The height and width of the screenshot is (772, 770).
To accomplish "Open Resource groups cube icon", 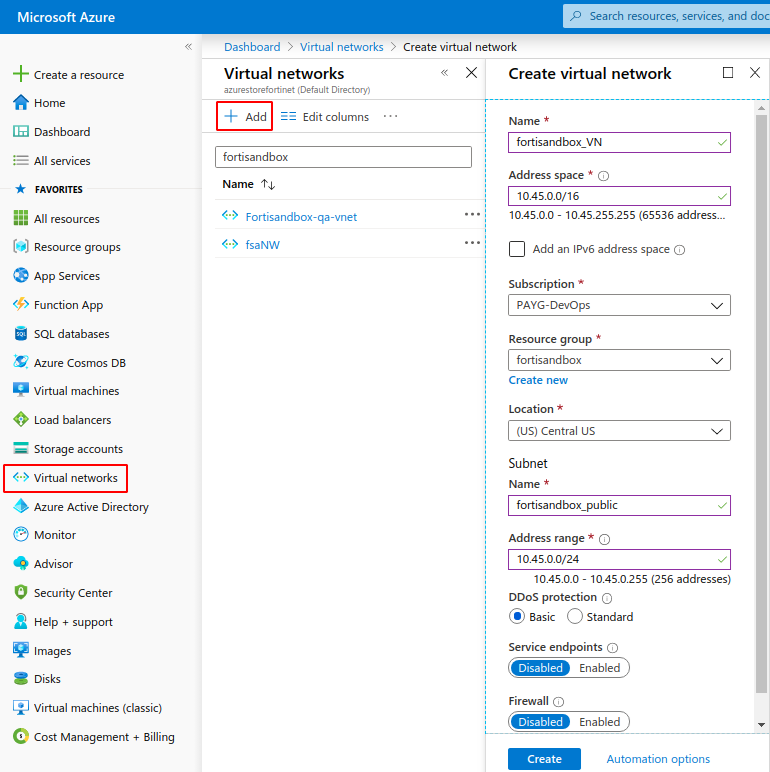I will tap(21, 246).
